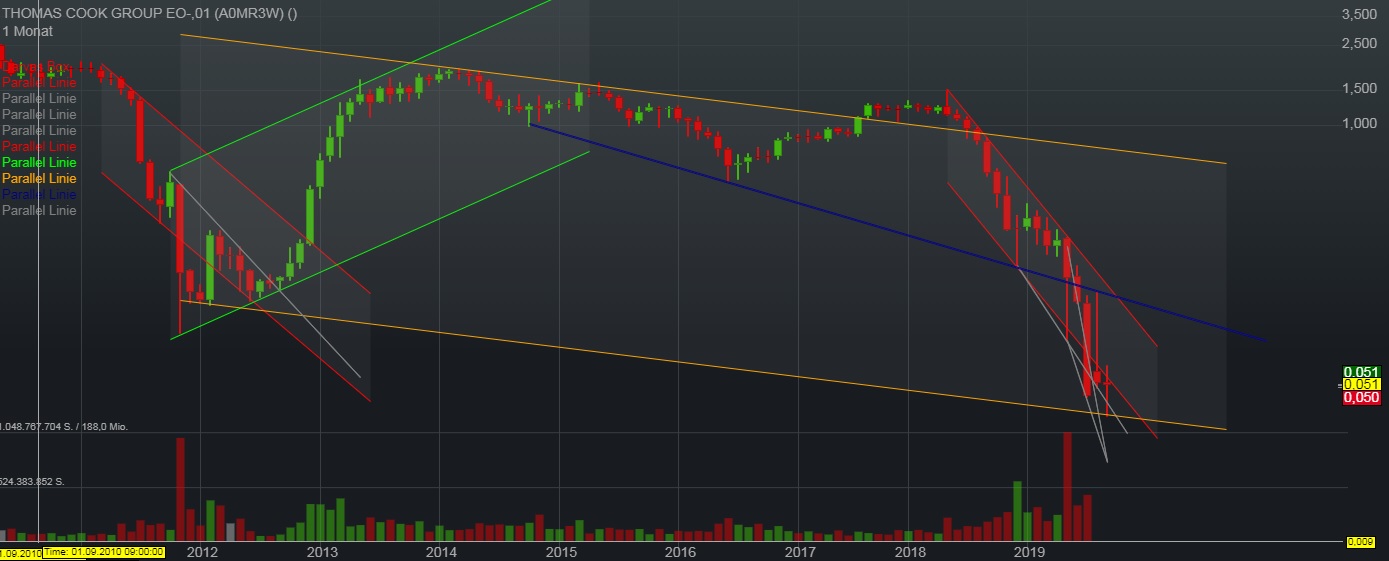The image size is (1389, 561).
Task: Select the dark blue descending trend line
Action: click(x=897, y=231)
